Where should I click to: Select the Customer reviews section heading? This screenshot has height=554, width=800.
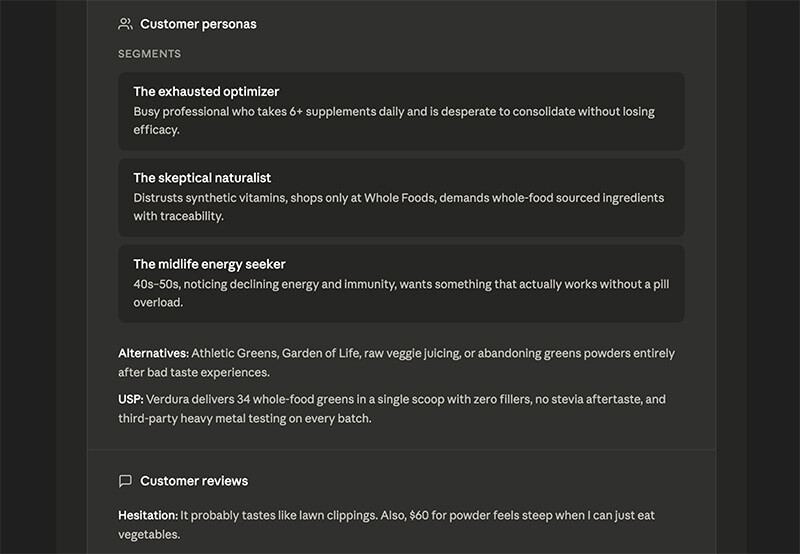click(194, 481)
